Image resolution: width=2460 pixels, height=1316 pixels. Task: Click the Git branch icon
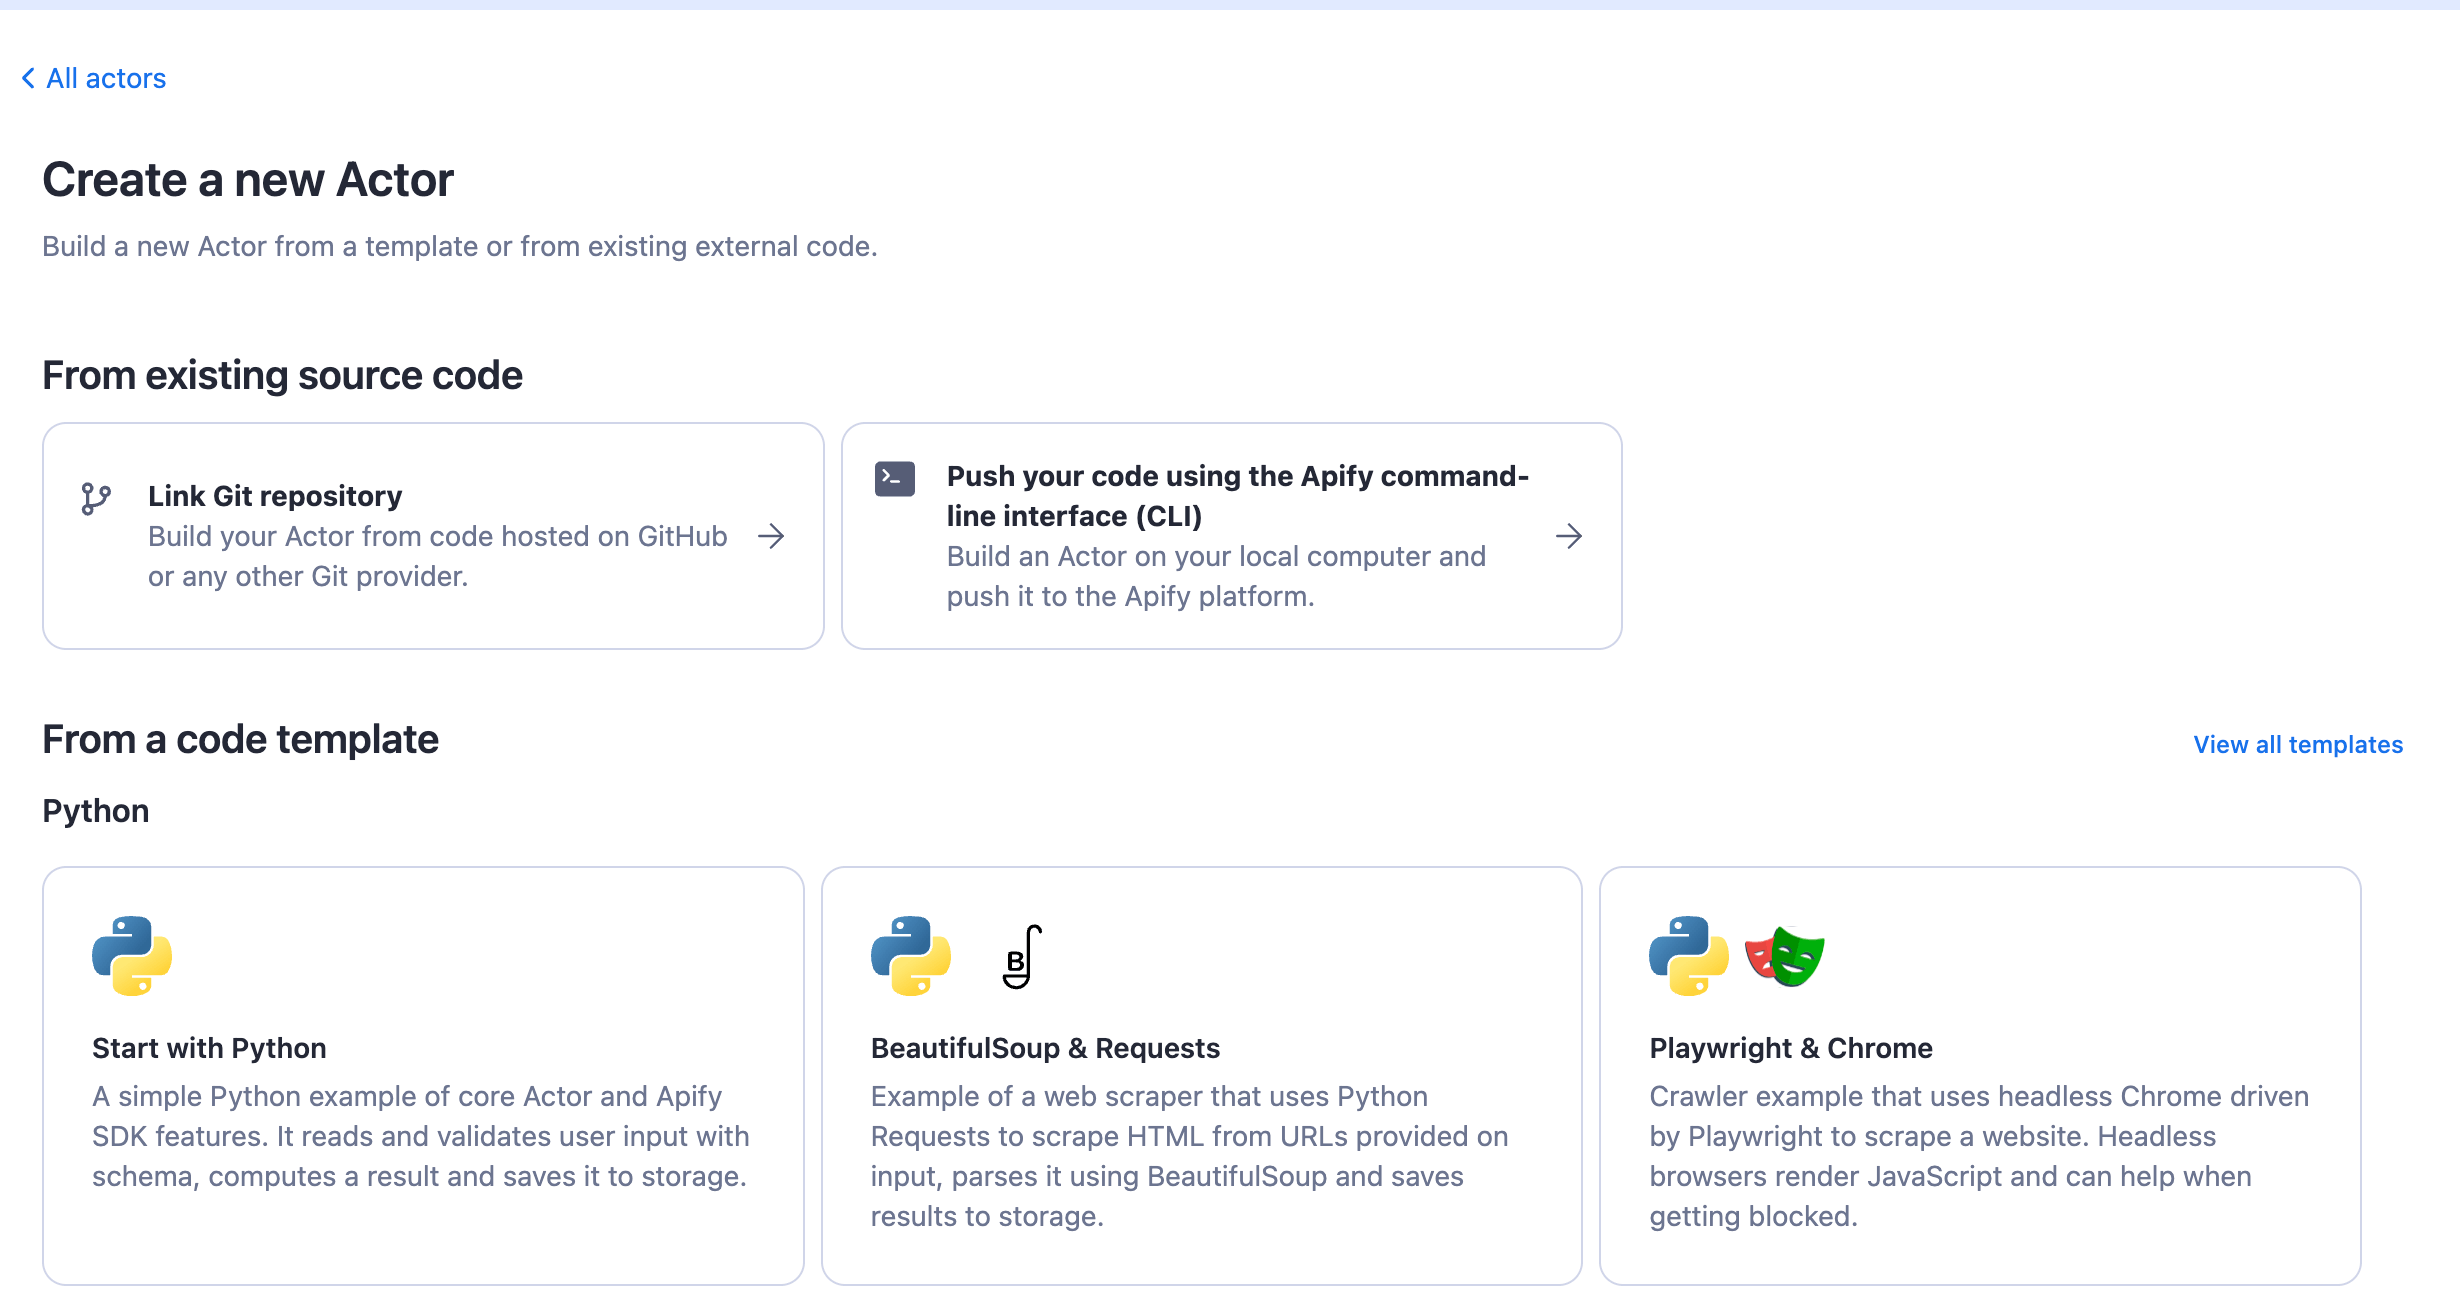(96, 498)
